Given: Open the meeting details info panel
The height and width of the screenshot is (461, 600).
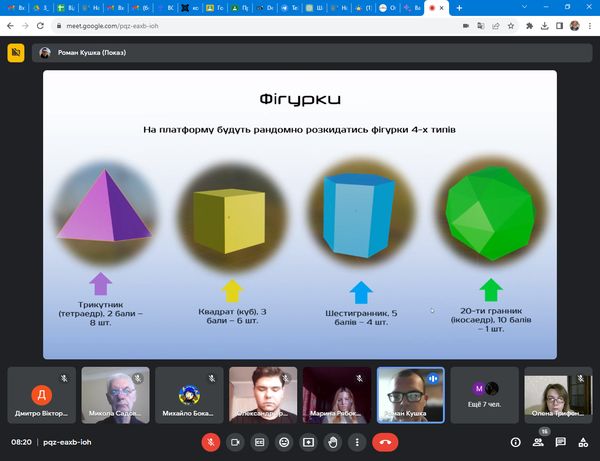Looking at the screenshot, I should (x=516, y=441).
